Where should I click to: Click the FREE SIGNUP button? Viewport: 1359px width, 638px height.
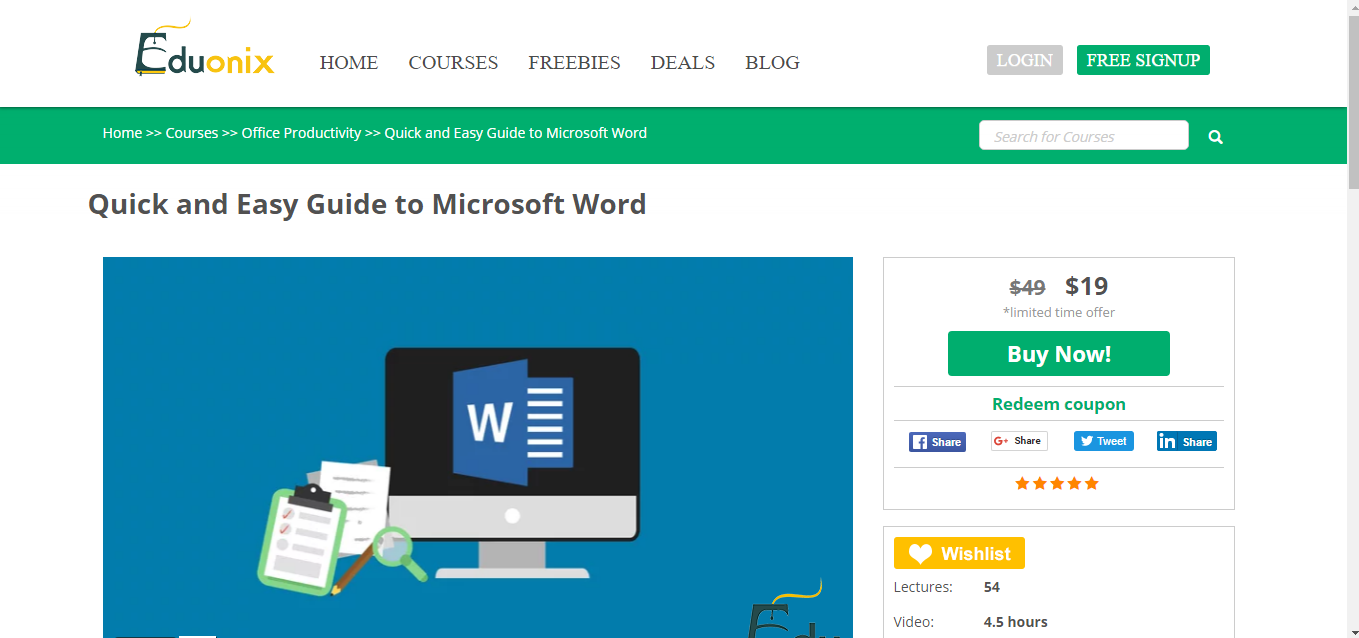pos(1143,60)
